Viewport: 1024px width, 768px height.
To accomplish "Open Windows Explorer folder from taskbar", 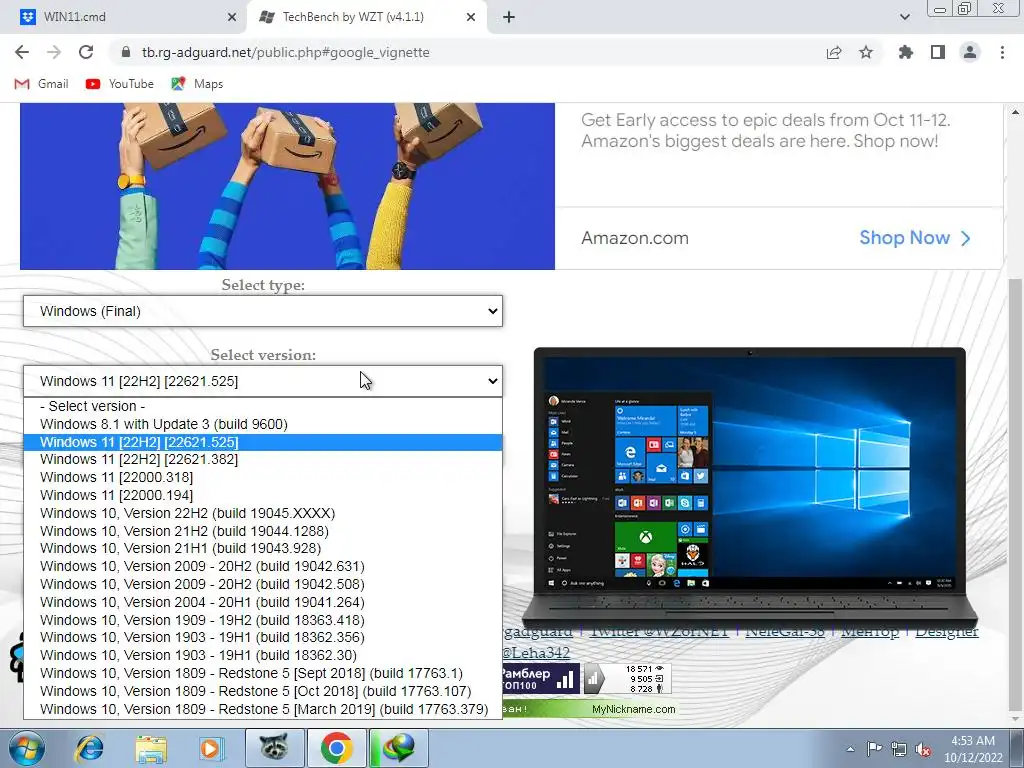I will point(151,748).
